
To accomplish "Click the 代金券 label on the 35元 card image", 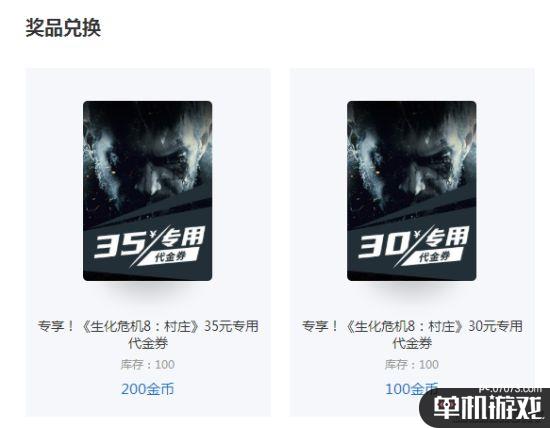I will click(170, 257).
